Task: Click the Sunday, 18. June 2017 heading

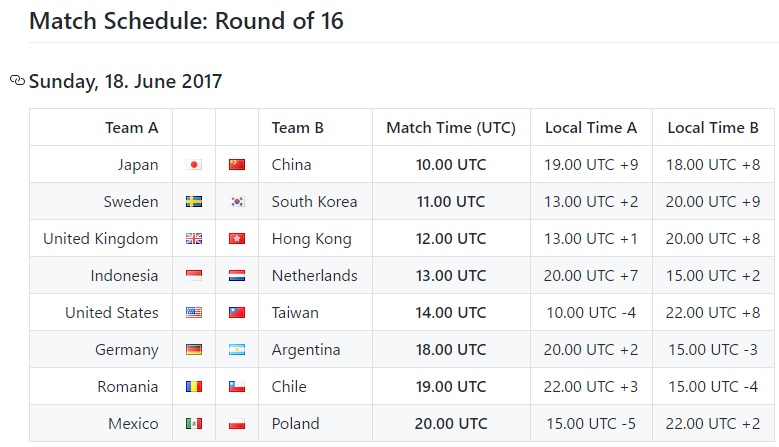Action: tap(125, 81)
